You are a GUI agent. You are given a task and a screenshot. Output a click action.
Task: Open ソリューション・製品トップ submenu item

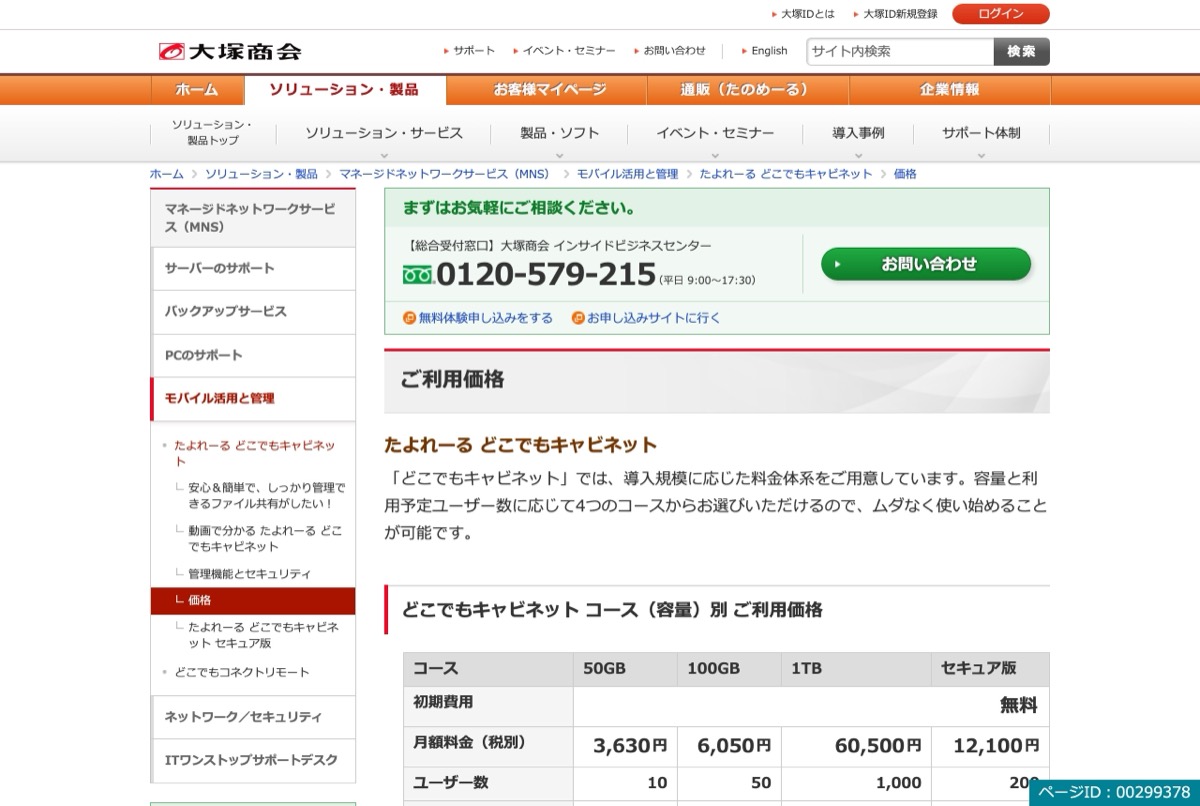tap(212, 133)
